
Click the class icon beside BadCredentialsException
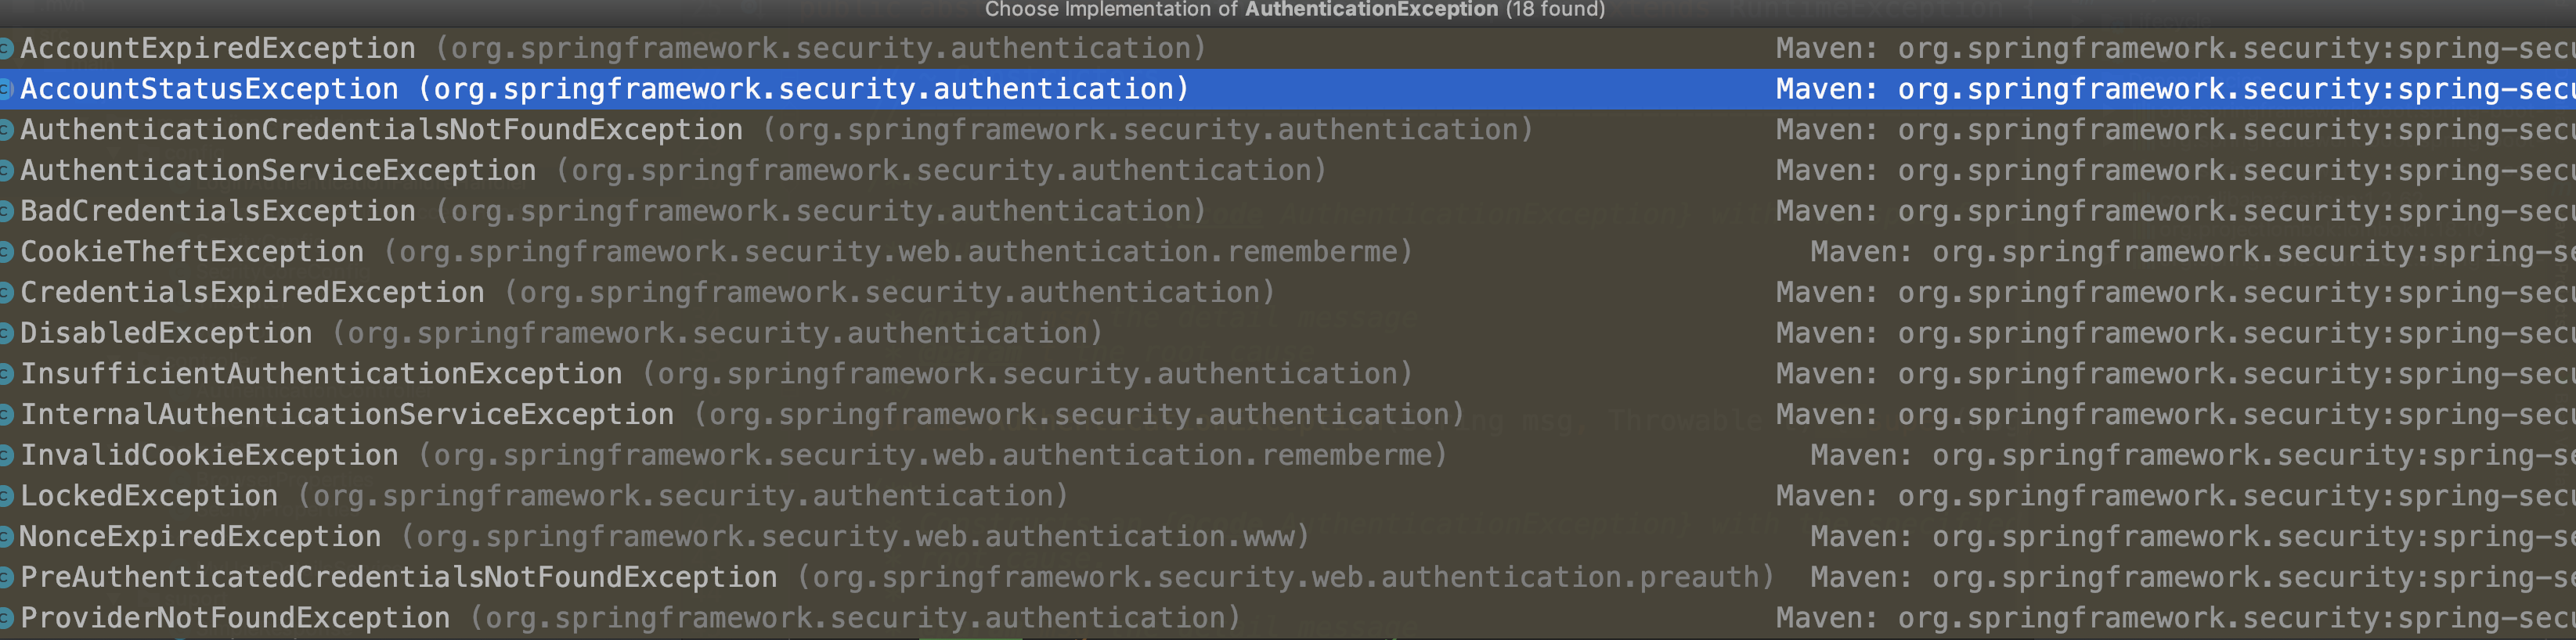coord(6,211)
